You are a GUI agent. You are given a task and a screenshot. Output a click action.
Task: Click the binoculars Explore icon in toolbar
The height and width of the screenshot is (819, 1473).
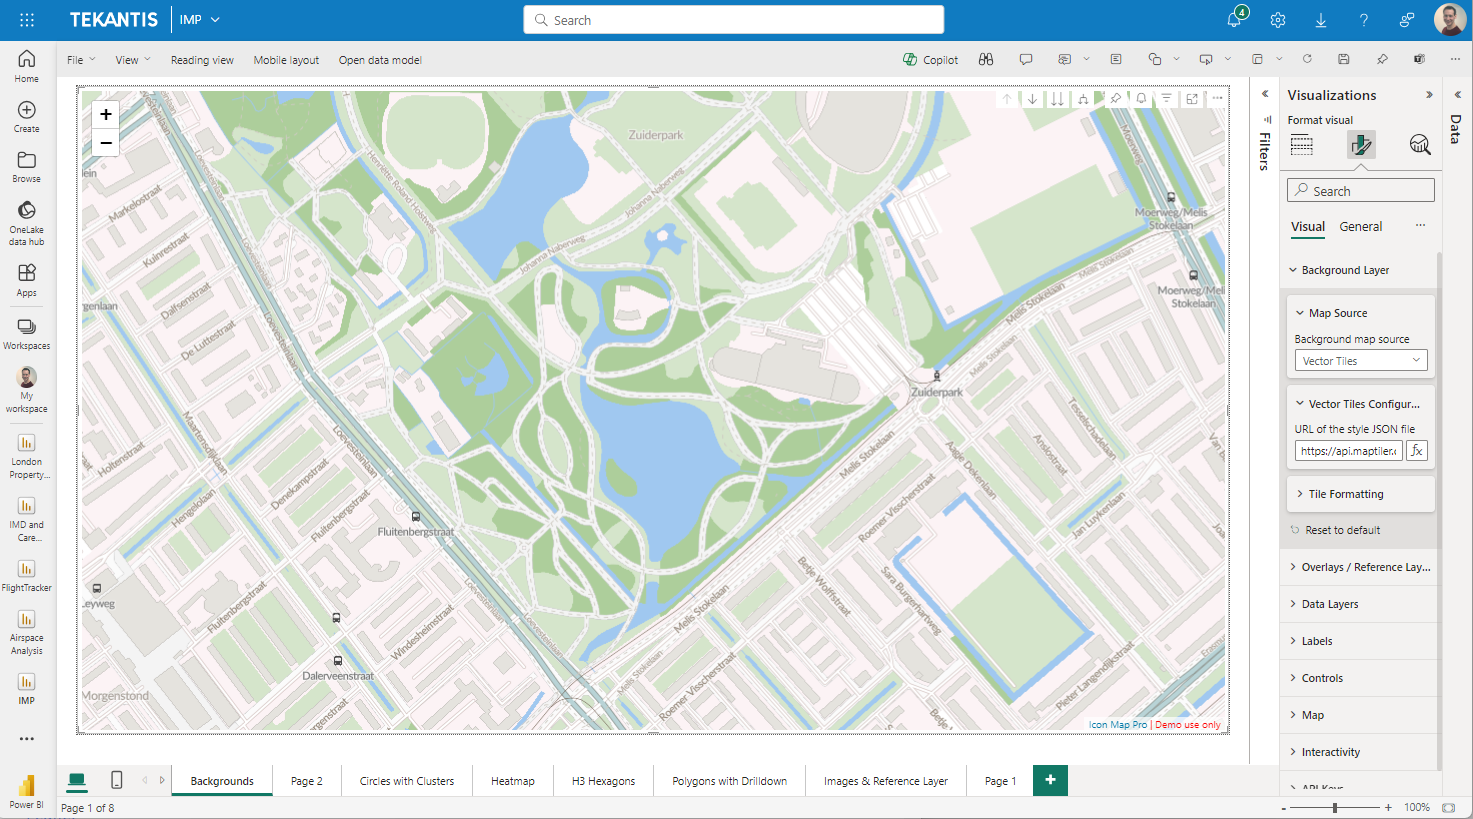coord(986,60)
